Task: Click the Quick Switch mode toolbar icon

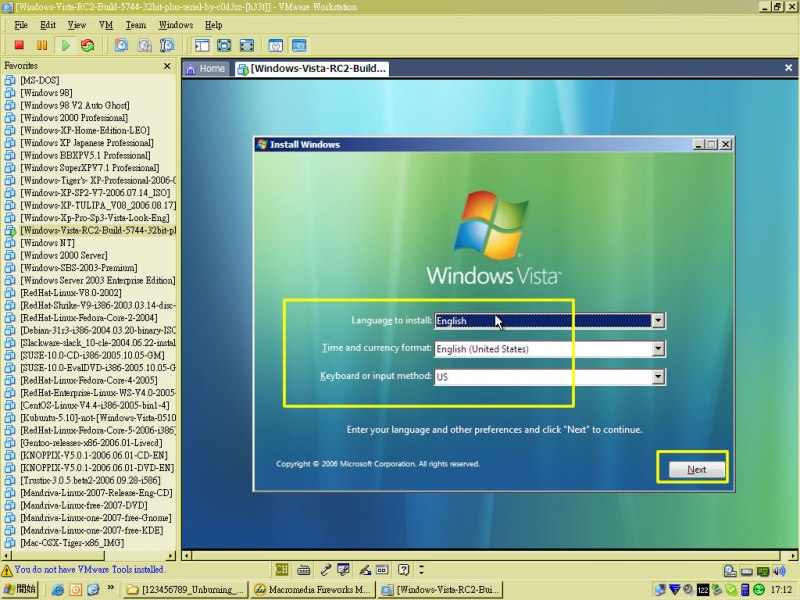Action: 224,45
